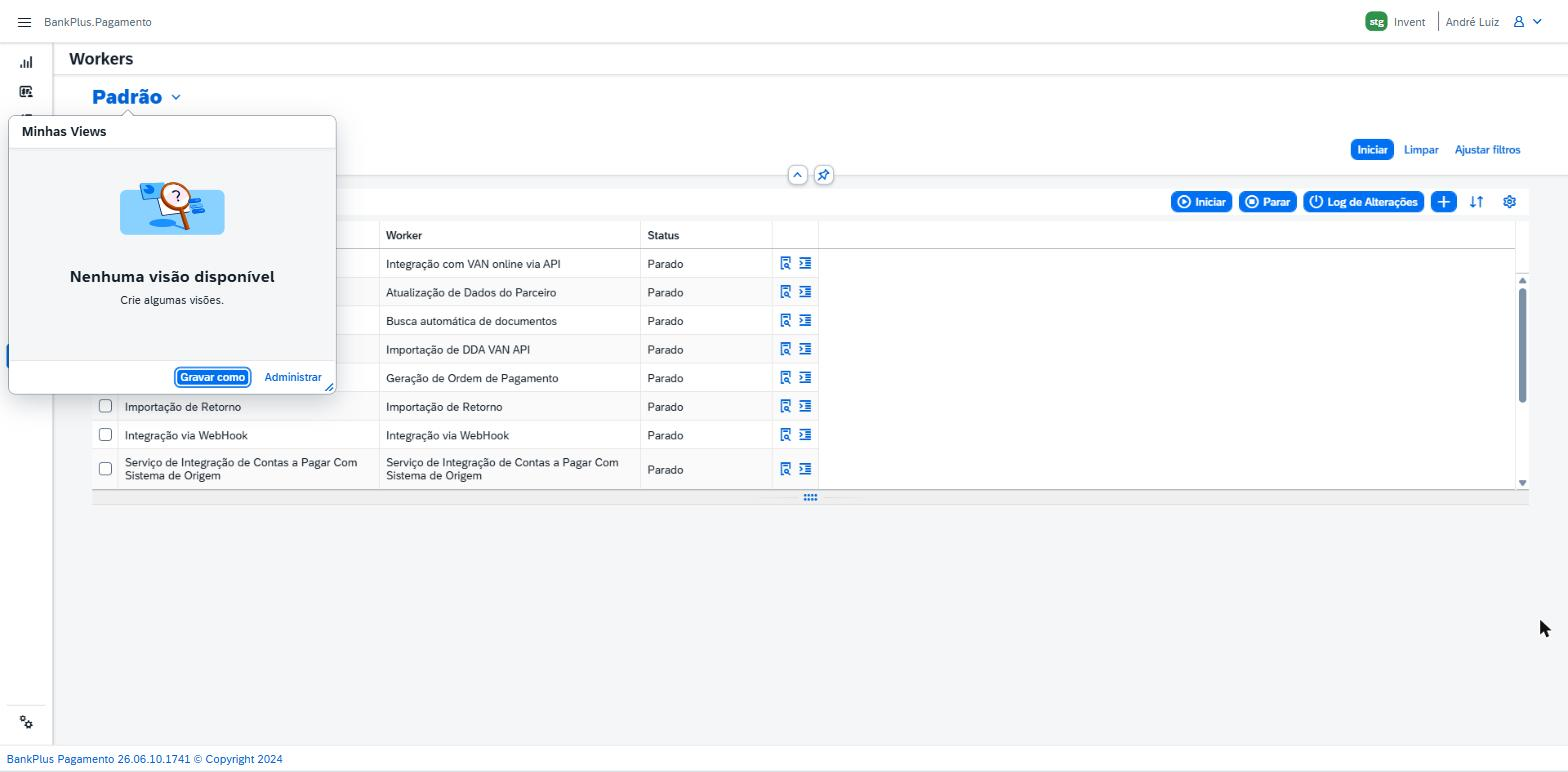Add a new worker with plus button

[1443, 202]
